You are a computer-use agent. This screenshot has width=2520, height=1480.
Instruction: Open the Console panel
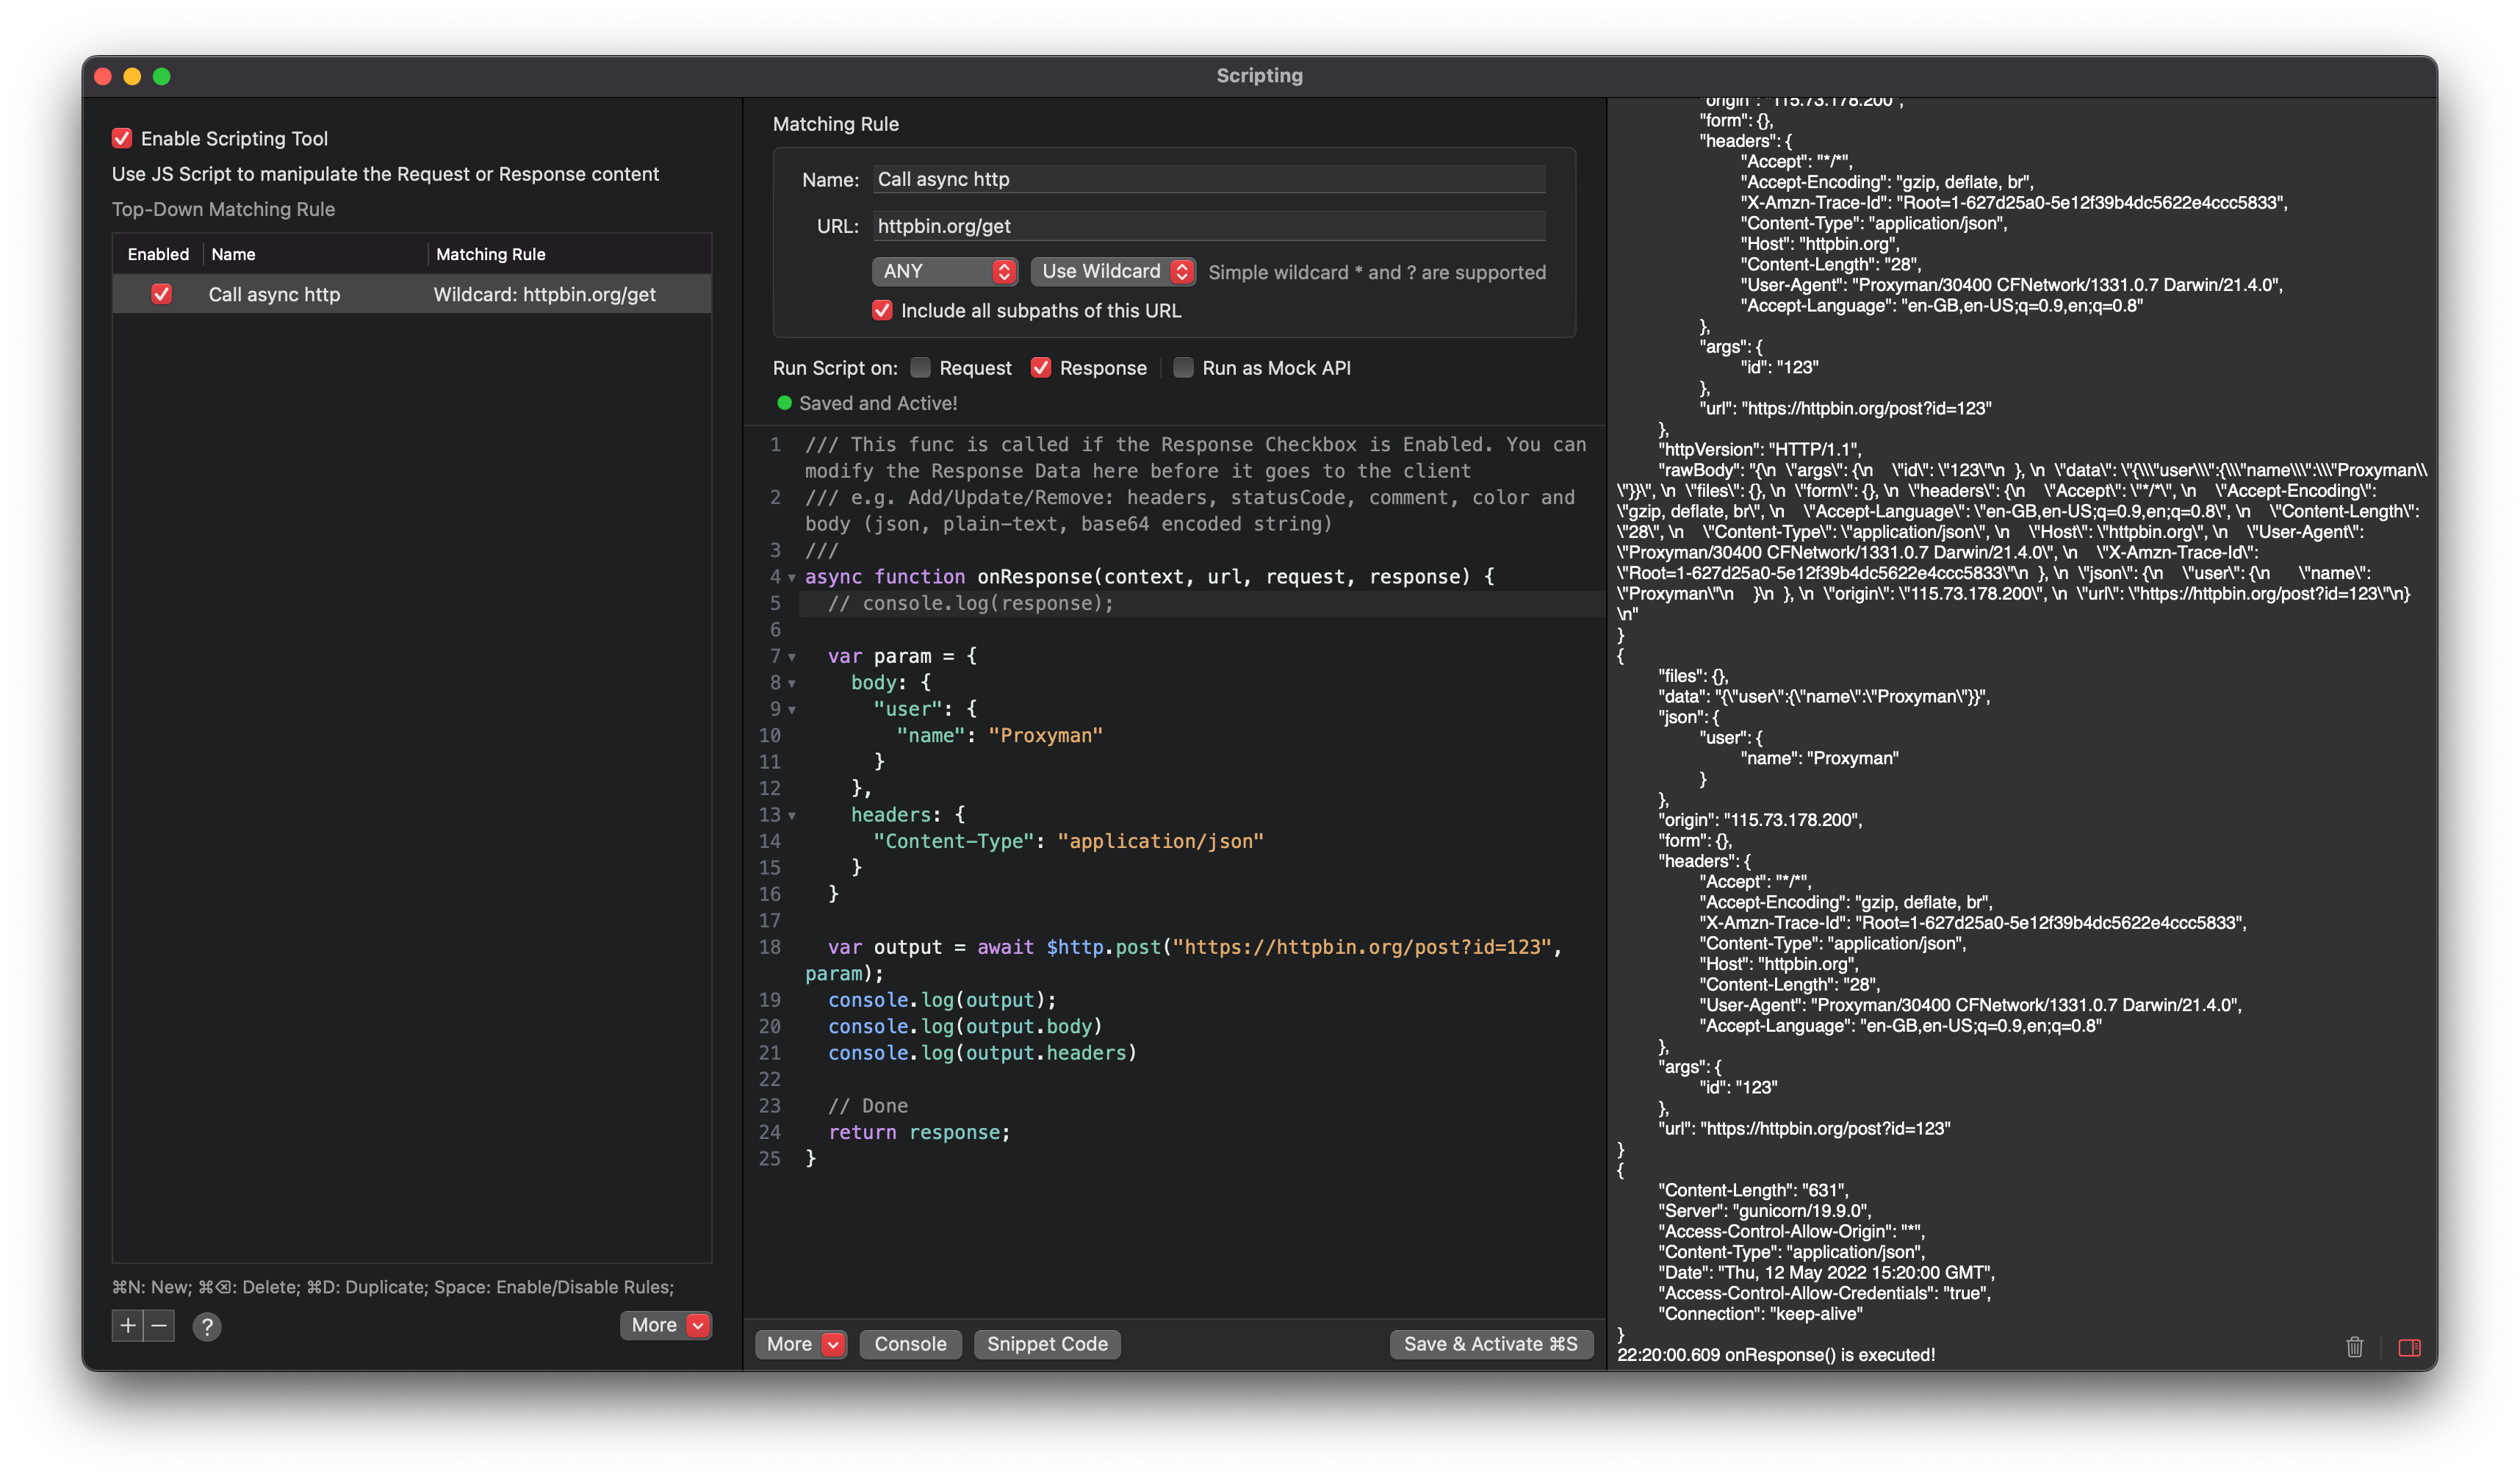[x=910, y=1344]
